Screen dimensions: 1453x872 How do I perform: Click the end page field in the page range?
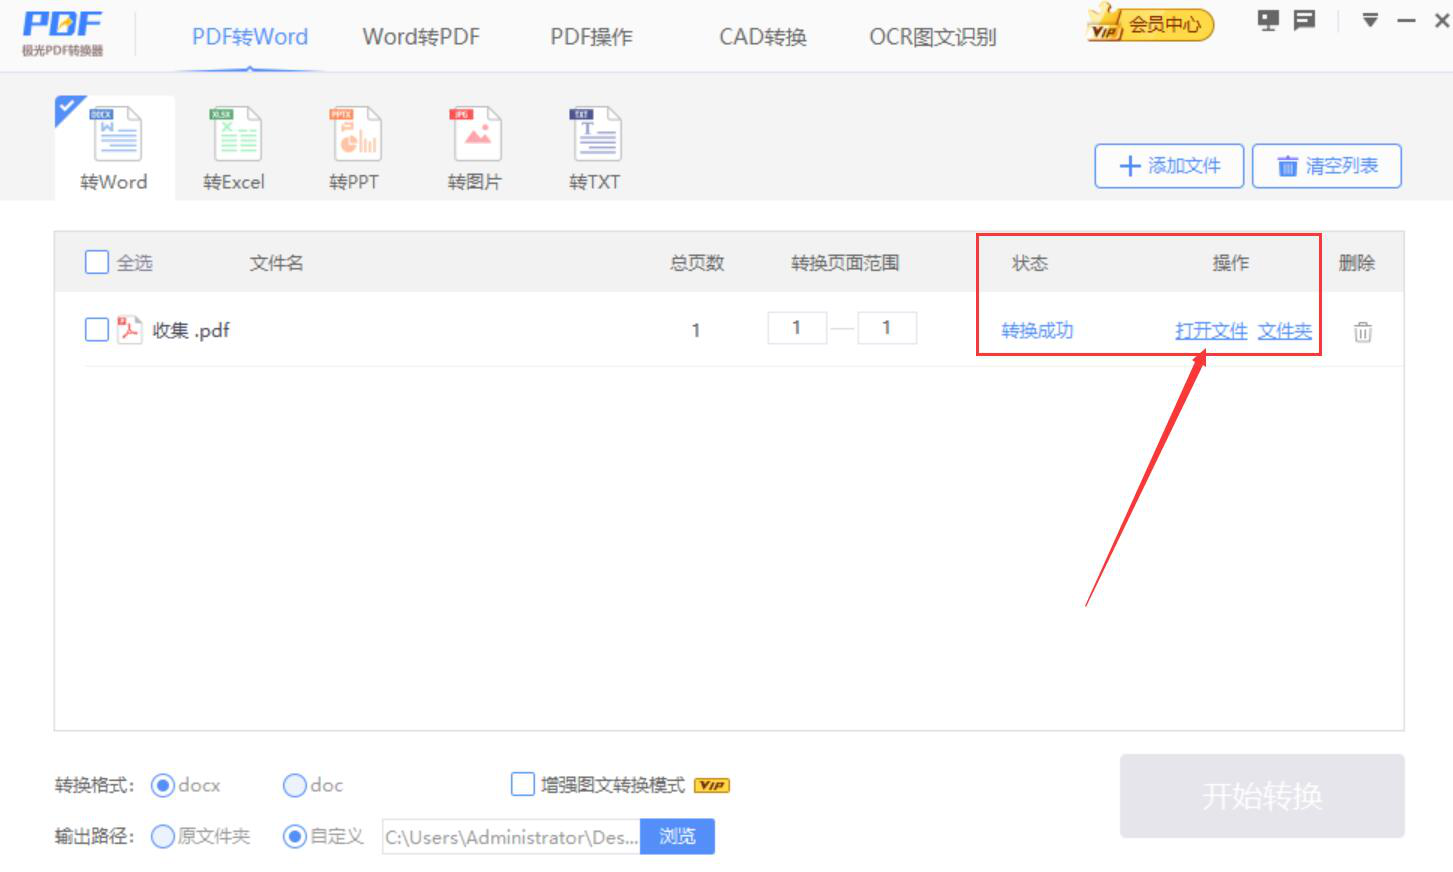click(x=886, y=328)
